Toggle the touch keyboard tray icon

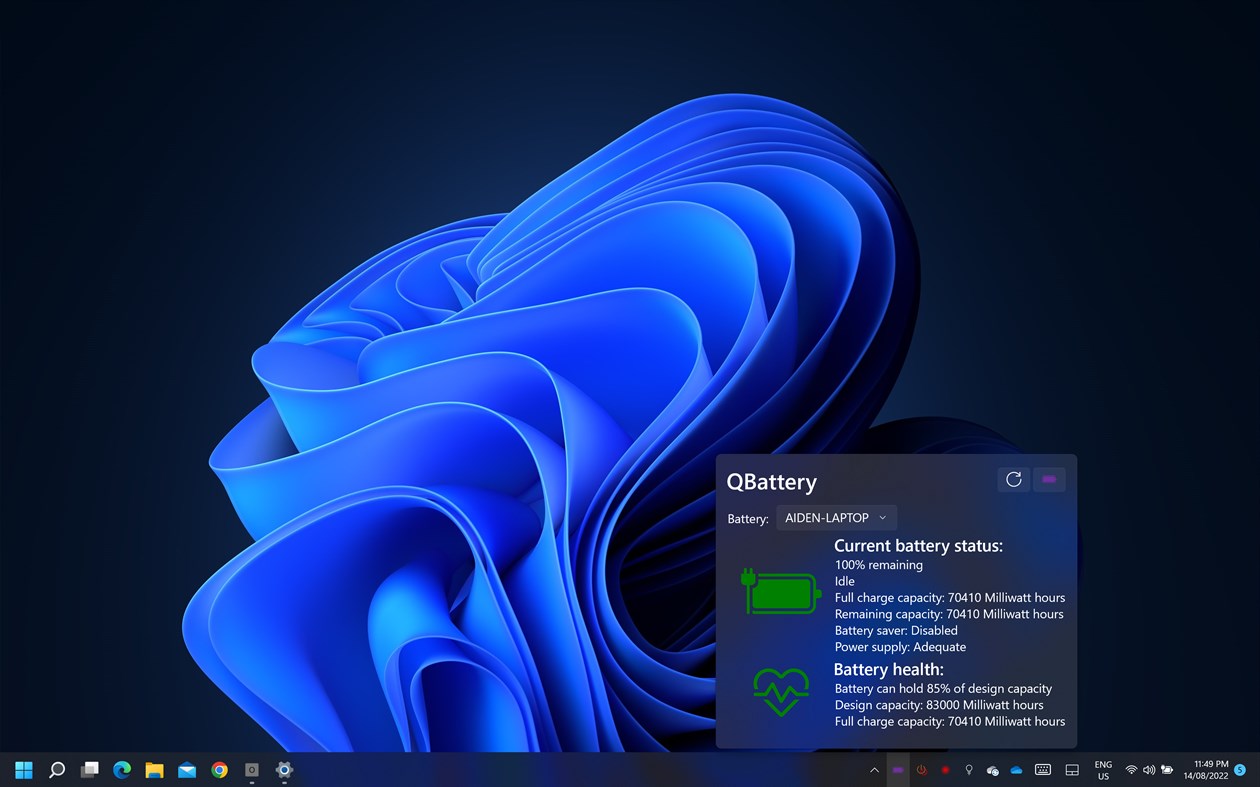(x=1043, y=770)
